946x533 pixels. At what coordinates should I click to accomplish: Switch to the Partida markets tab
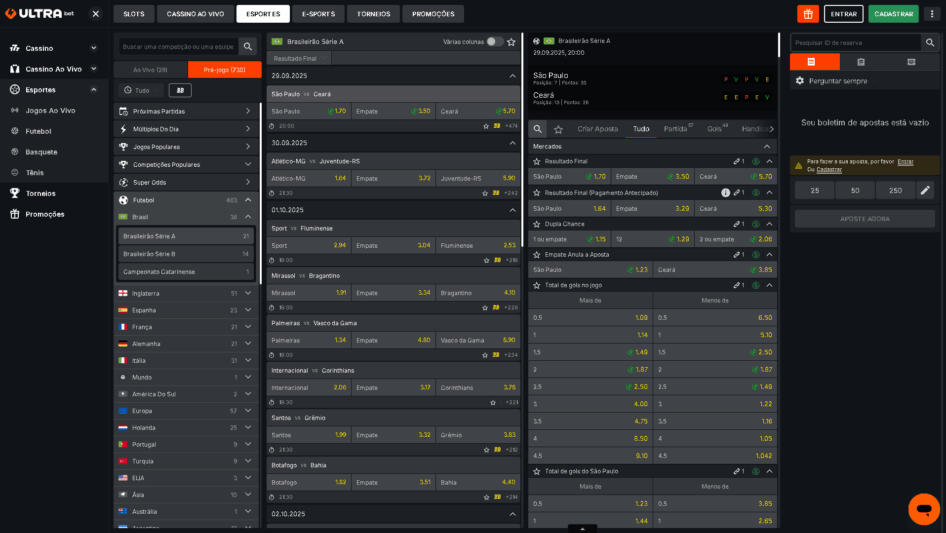676,129
